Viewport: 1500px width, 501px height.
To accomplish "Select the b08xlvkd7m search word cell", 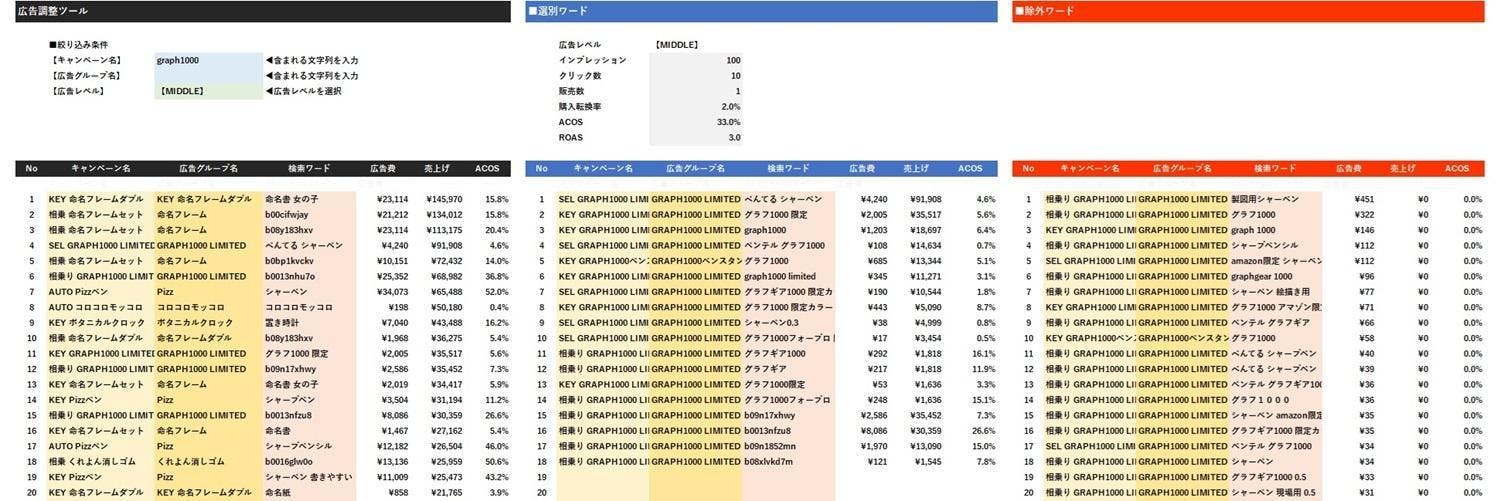I will click(x=788, y=462).
